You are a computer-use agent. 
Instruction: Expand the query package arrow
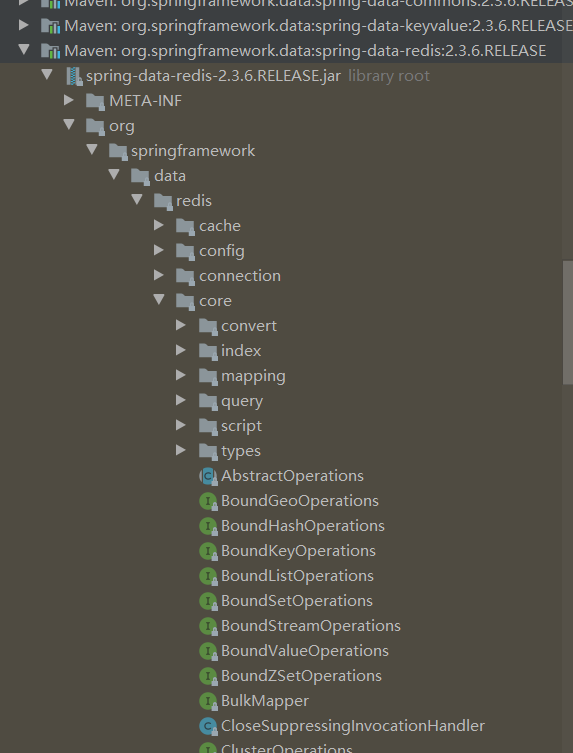click(181, 400)
